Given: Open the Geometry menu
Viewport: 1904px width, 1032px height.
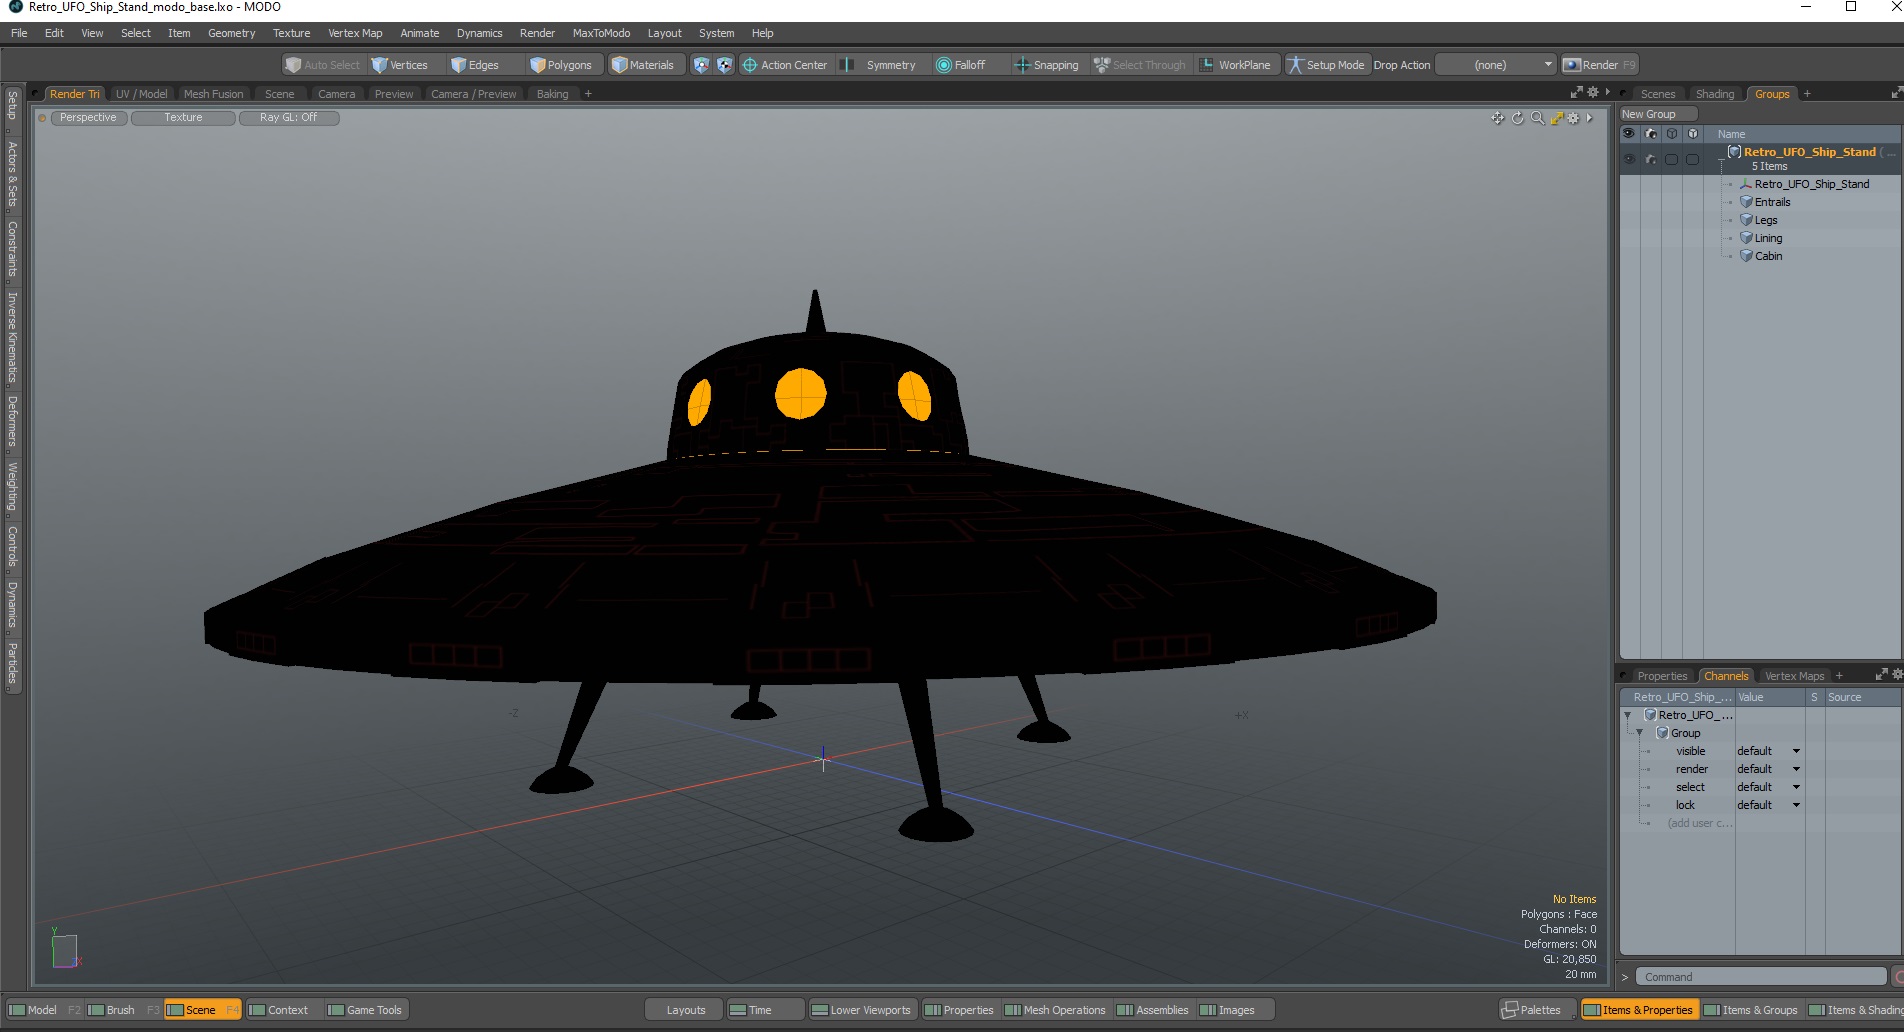Looking at the screenshot, I should (x=231, y=33).
